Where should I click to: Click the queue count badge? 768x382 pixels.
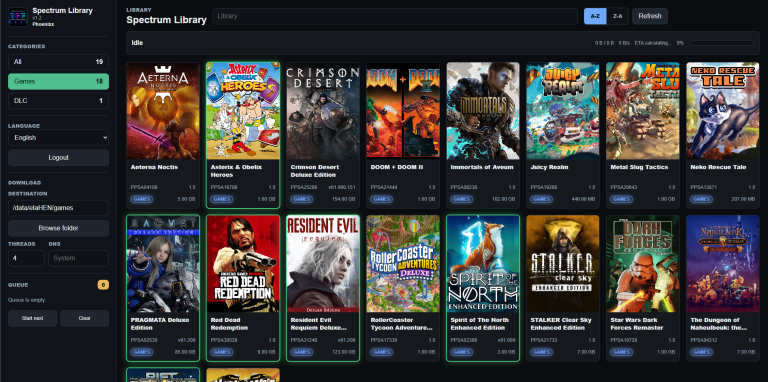click(x=103, y=285)
